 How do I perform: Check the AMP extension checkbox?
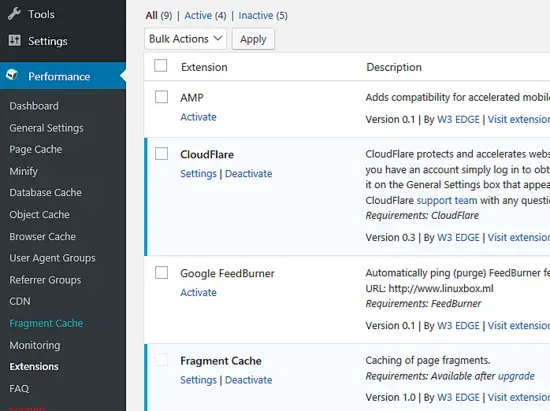point(161,97)
